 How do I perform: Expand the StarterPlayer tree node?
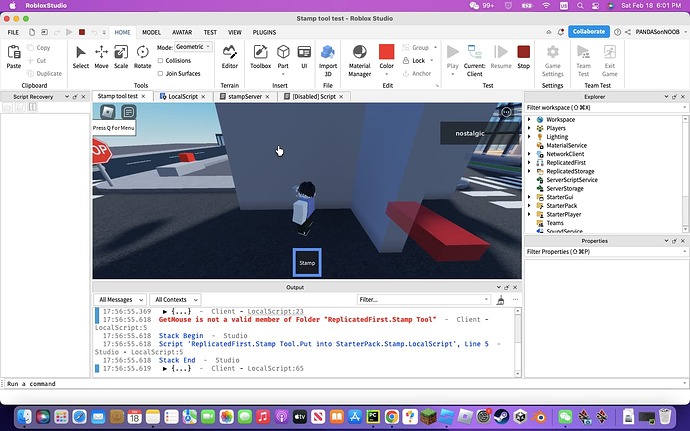click(529, 214)
